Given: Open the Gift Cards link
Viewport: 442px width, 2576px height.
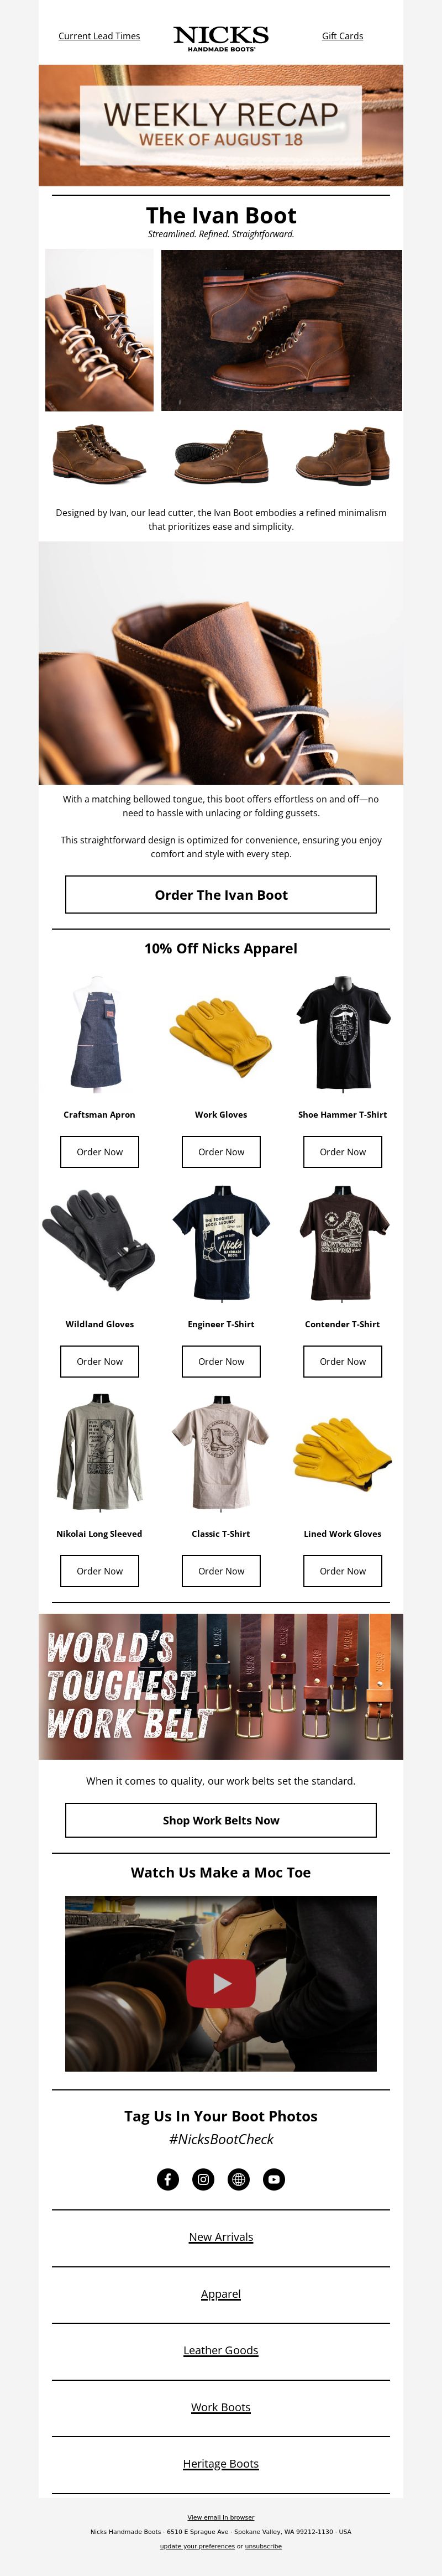Looking at the screenshot, I should 342,36.
